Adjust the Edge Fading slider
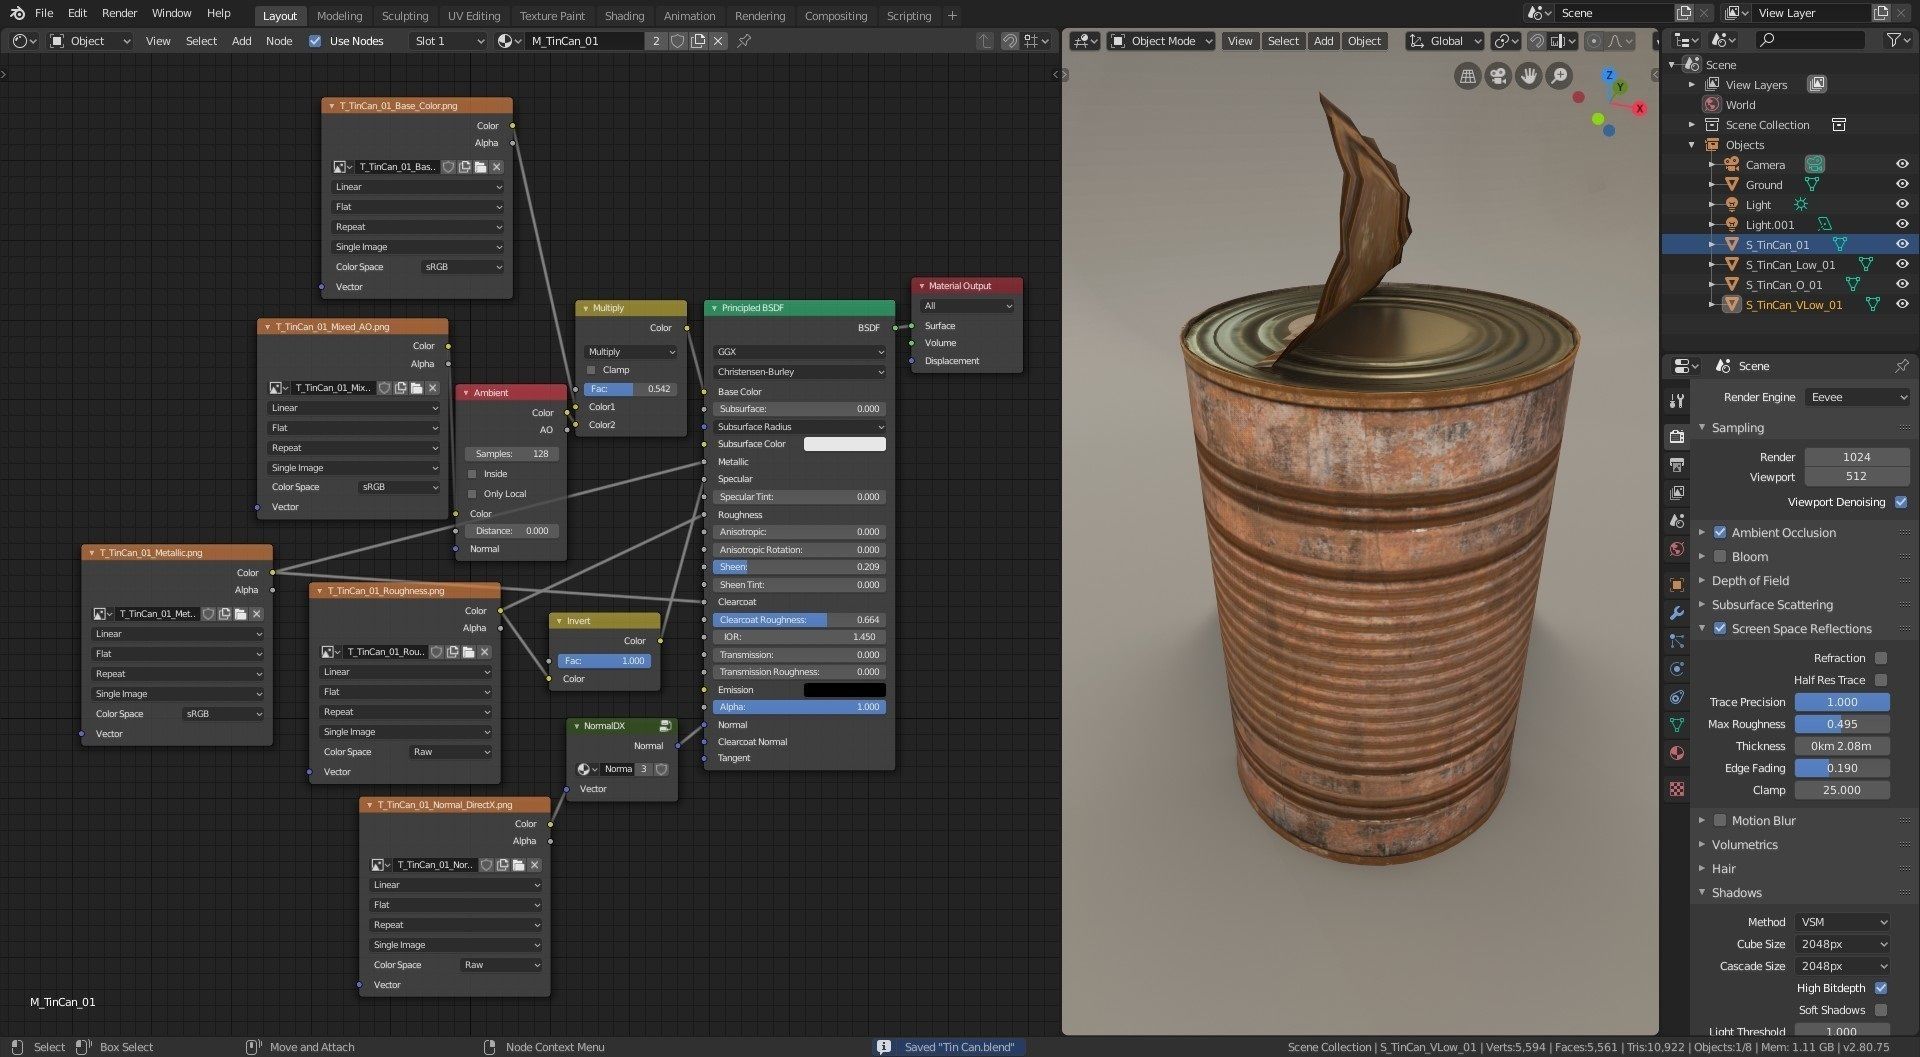 [x=1842, y=768]
